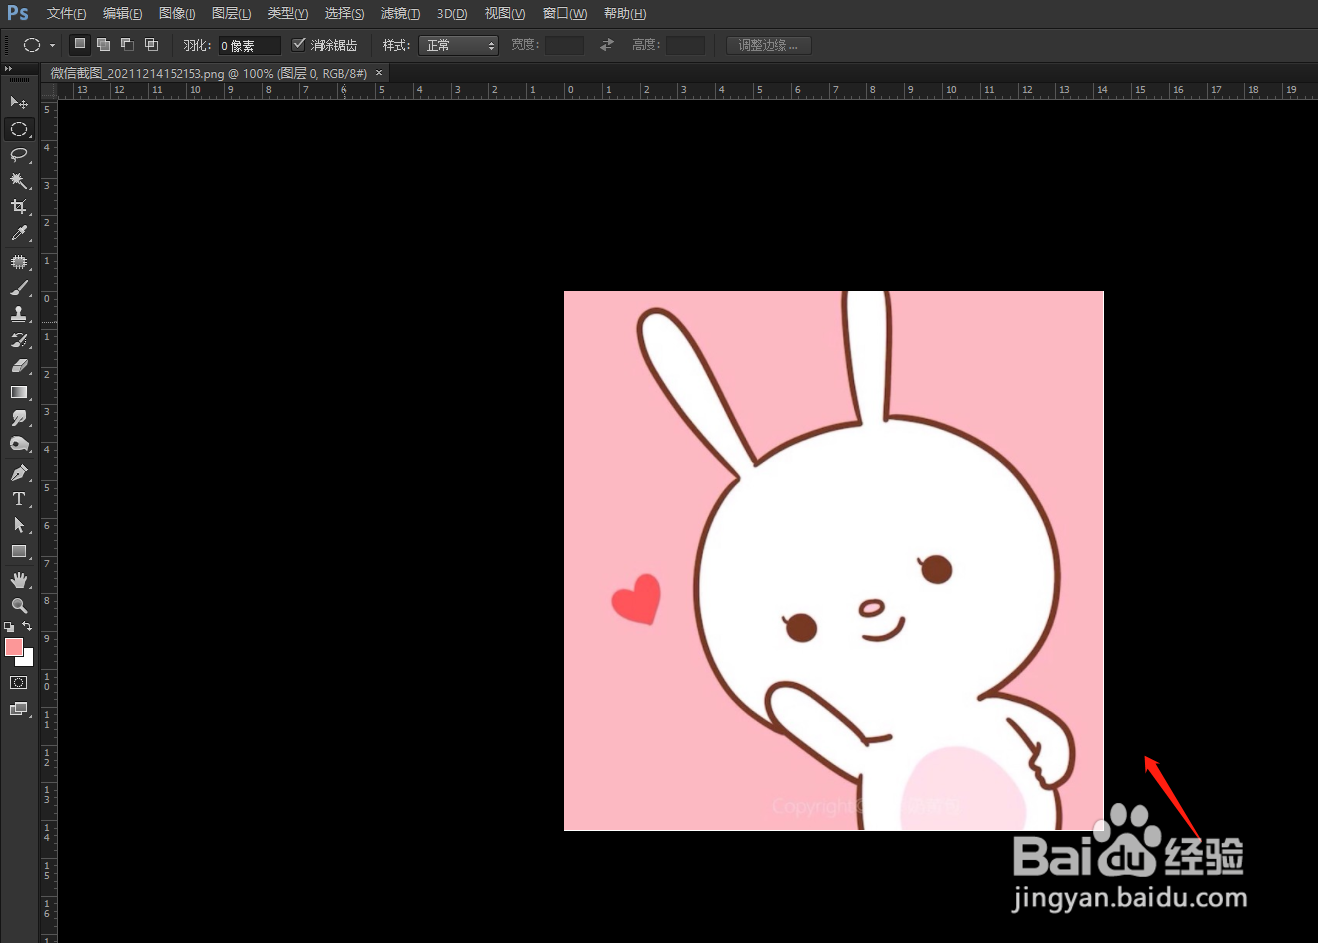Click the 宽度 width field
This screenshot has width=1318, height=943.
(564, 45)
